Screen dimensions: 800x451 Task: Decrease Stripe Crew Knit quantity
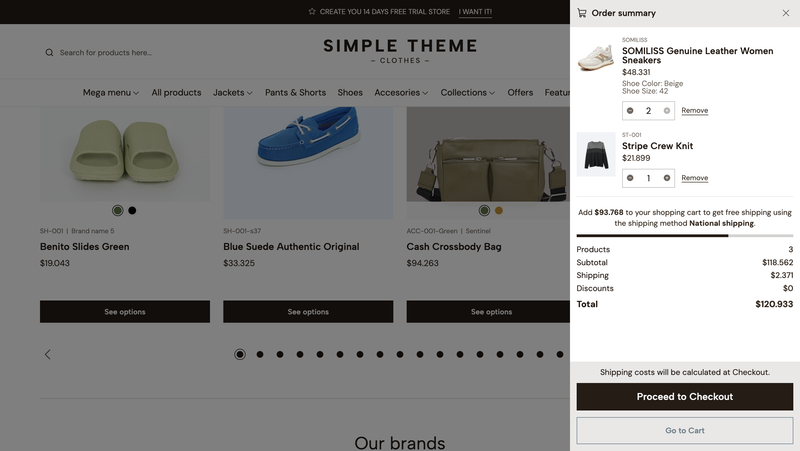coord(630,179)
